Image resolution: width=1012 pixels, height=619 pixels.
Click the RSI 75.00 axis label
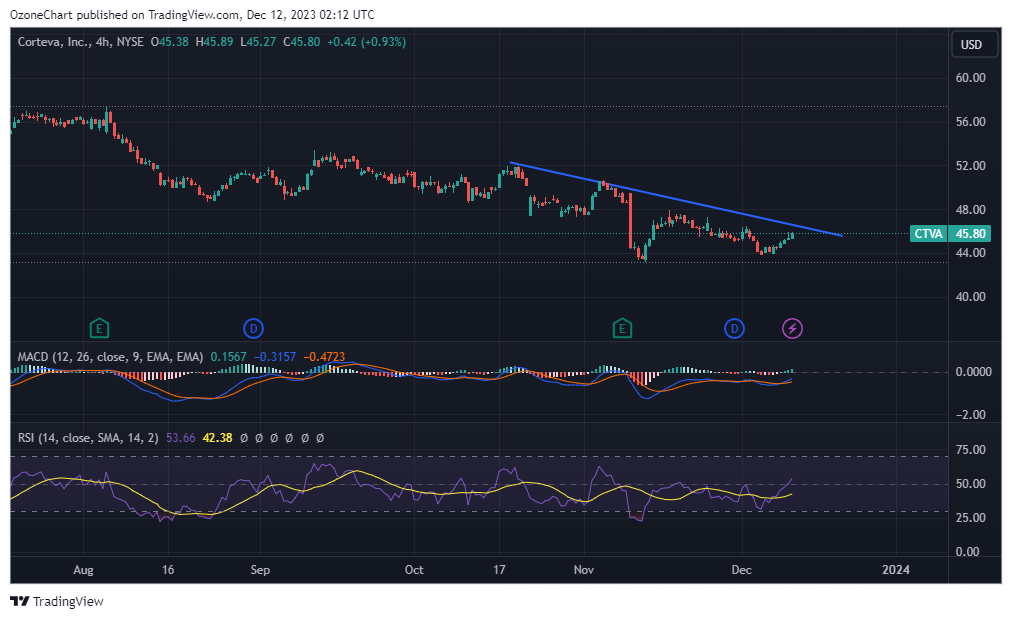[x=971, y=450]
